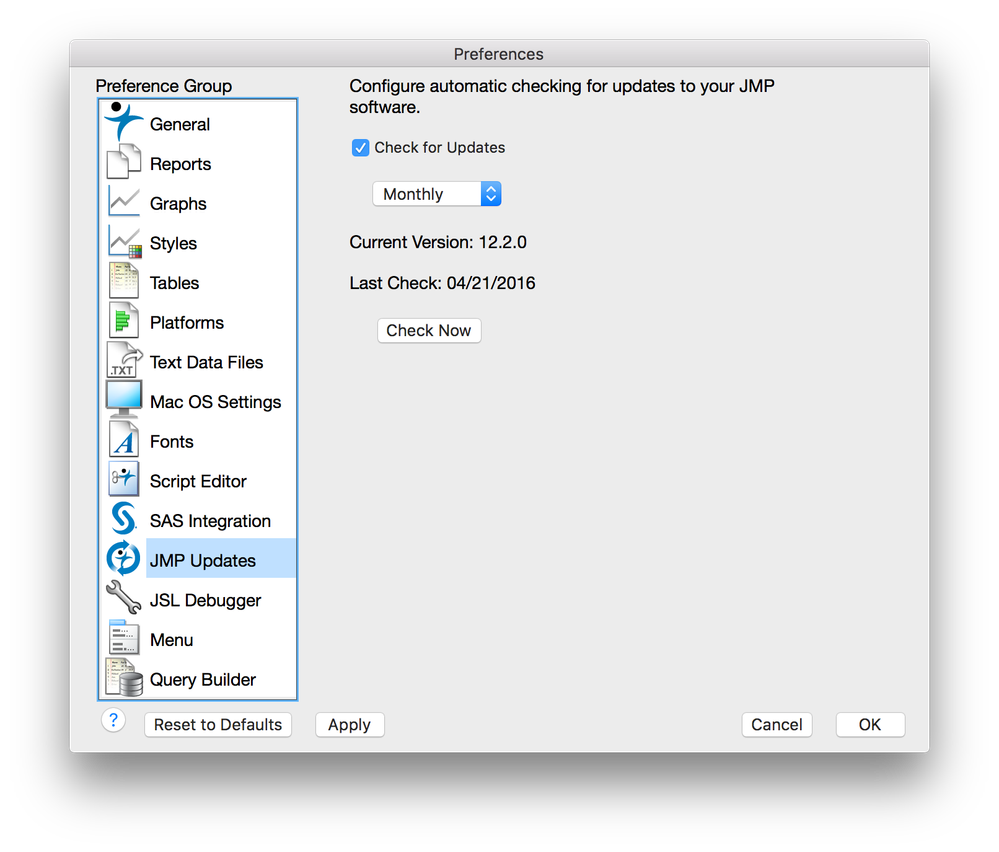The image size is (999, 852).
Task: Click the Script Editor icon
Action: point(124,479)
